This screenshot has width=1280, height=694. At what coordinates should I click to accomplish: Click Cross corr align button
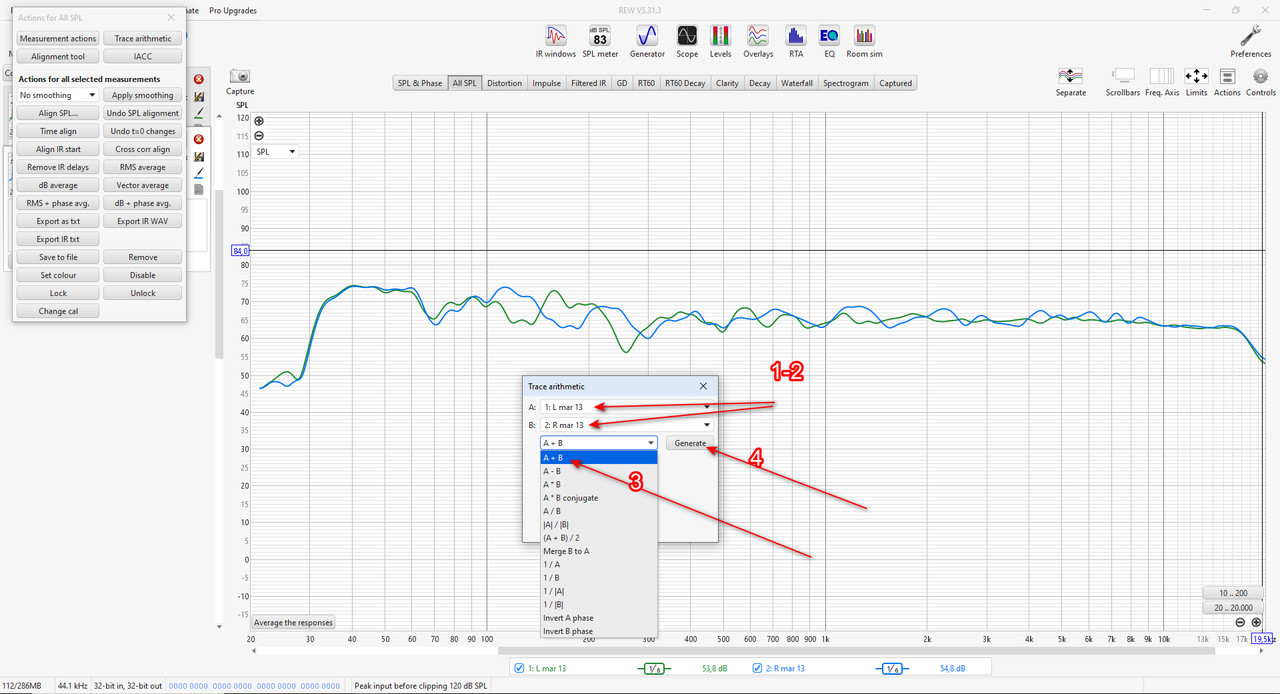(143, 149)
